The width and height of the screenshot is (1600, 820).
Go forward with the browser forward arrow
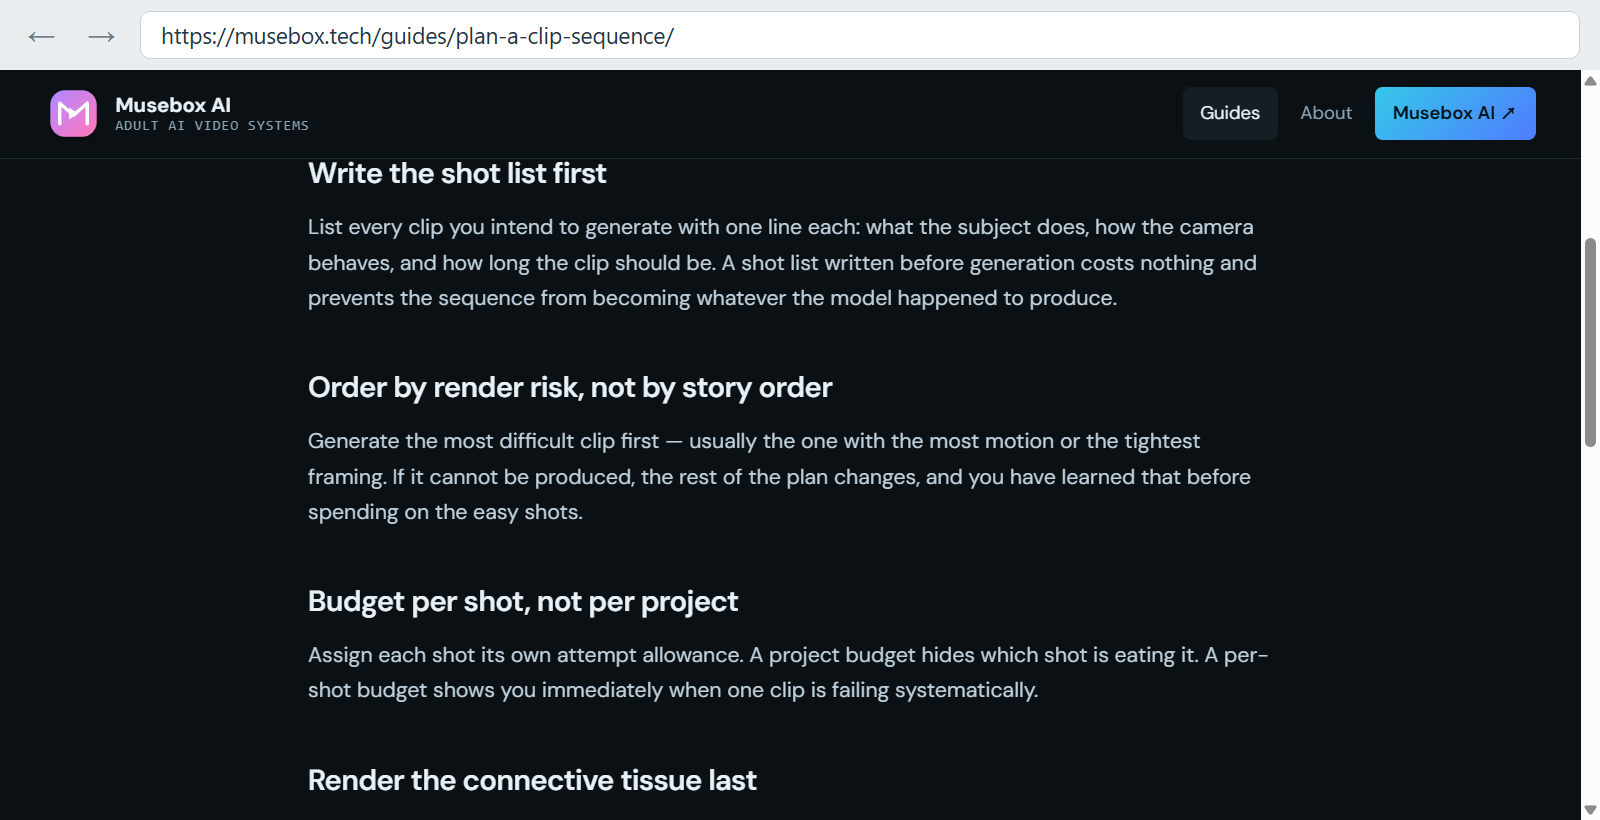[101, 37]
